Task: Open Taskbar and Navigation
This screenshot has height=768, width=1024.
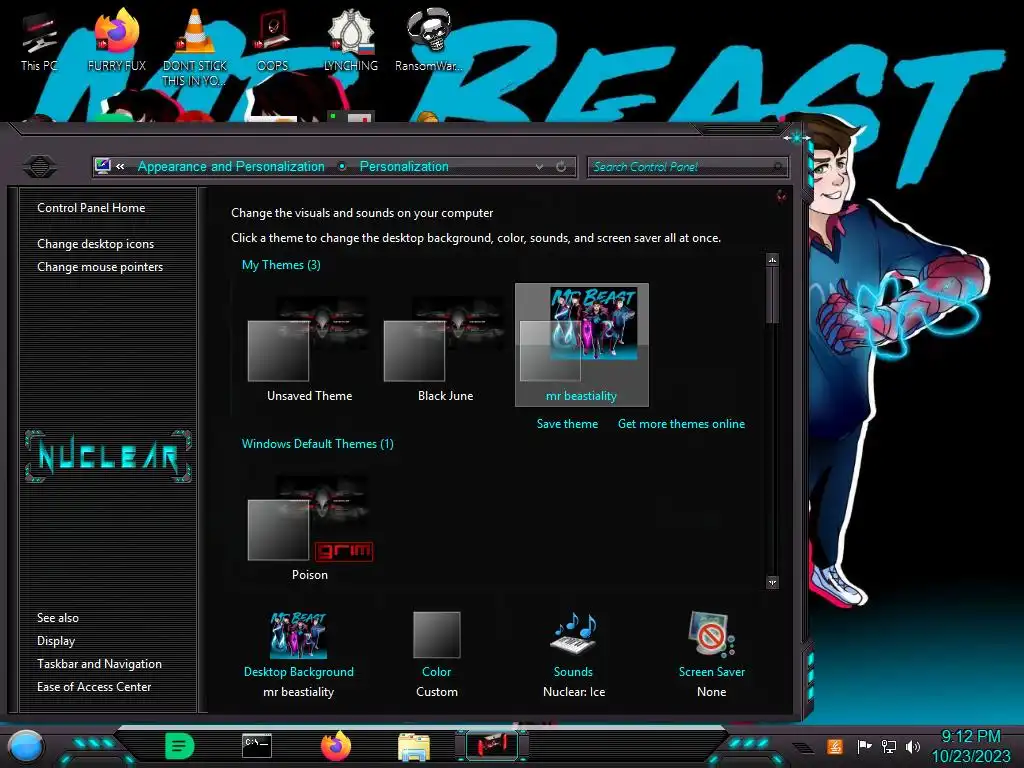Action: pos(99,664)
